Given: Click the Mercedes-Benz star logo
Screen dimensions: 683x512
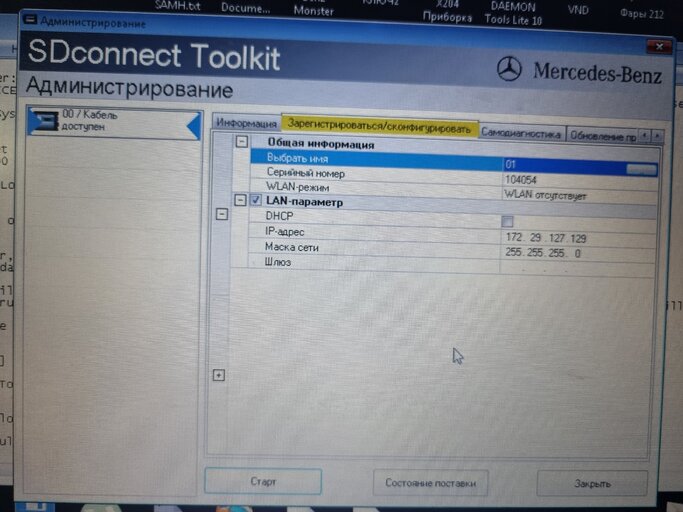Looking at the screenshot, I should point(509,69).
